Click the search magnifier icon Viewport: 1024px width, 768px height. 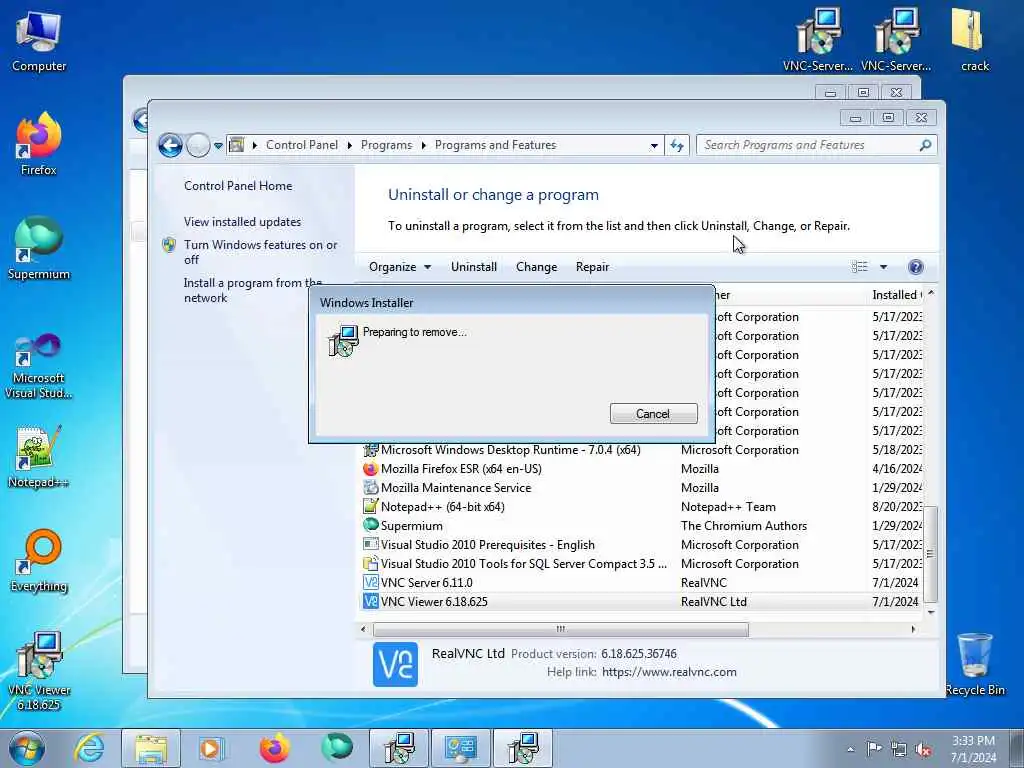pyautogui.click(x=925, y=145)
